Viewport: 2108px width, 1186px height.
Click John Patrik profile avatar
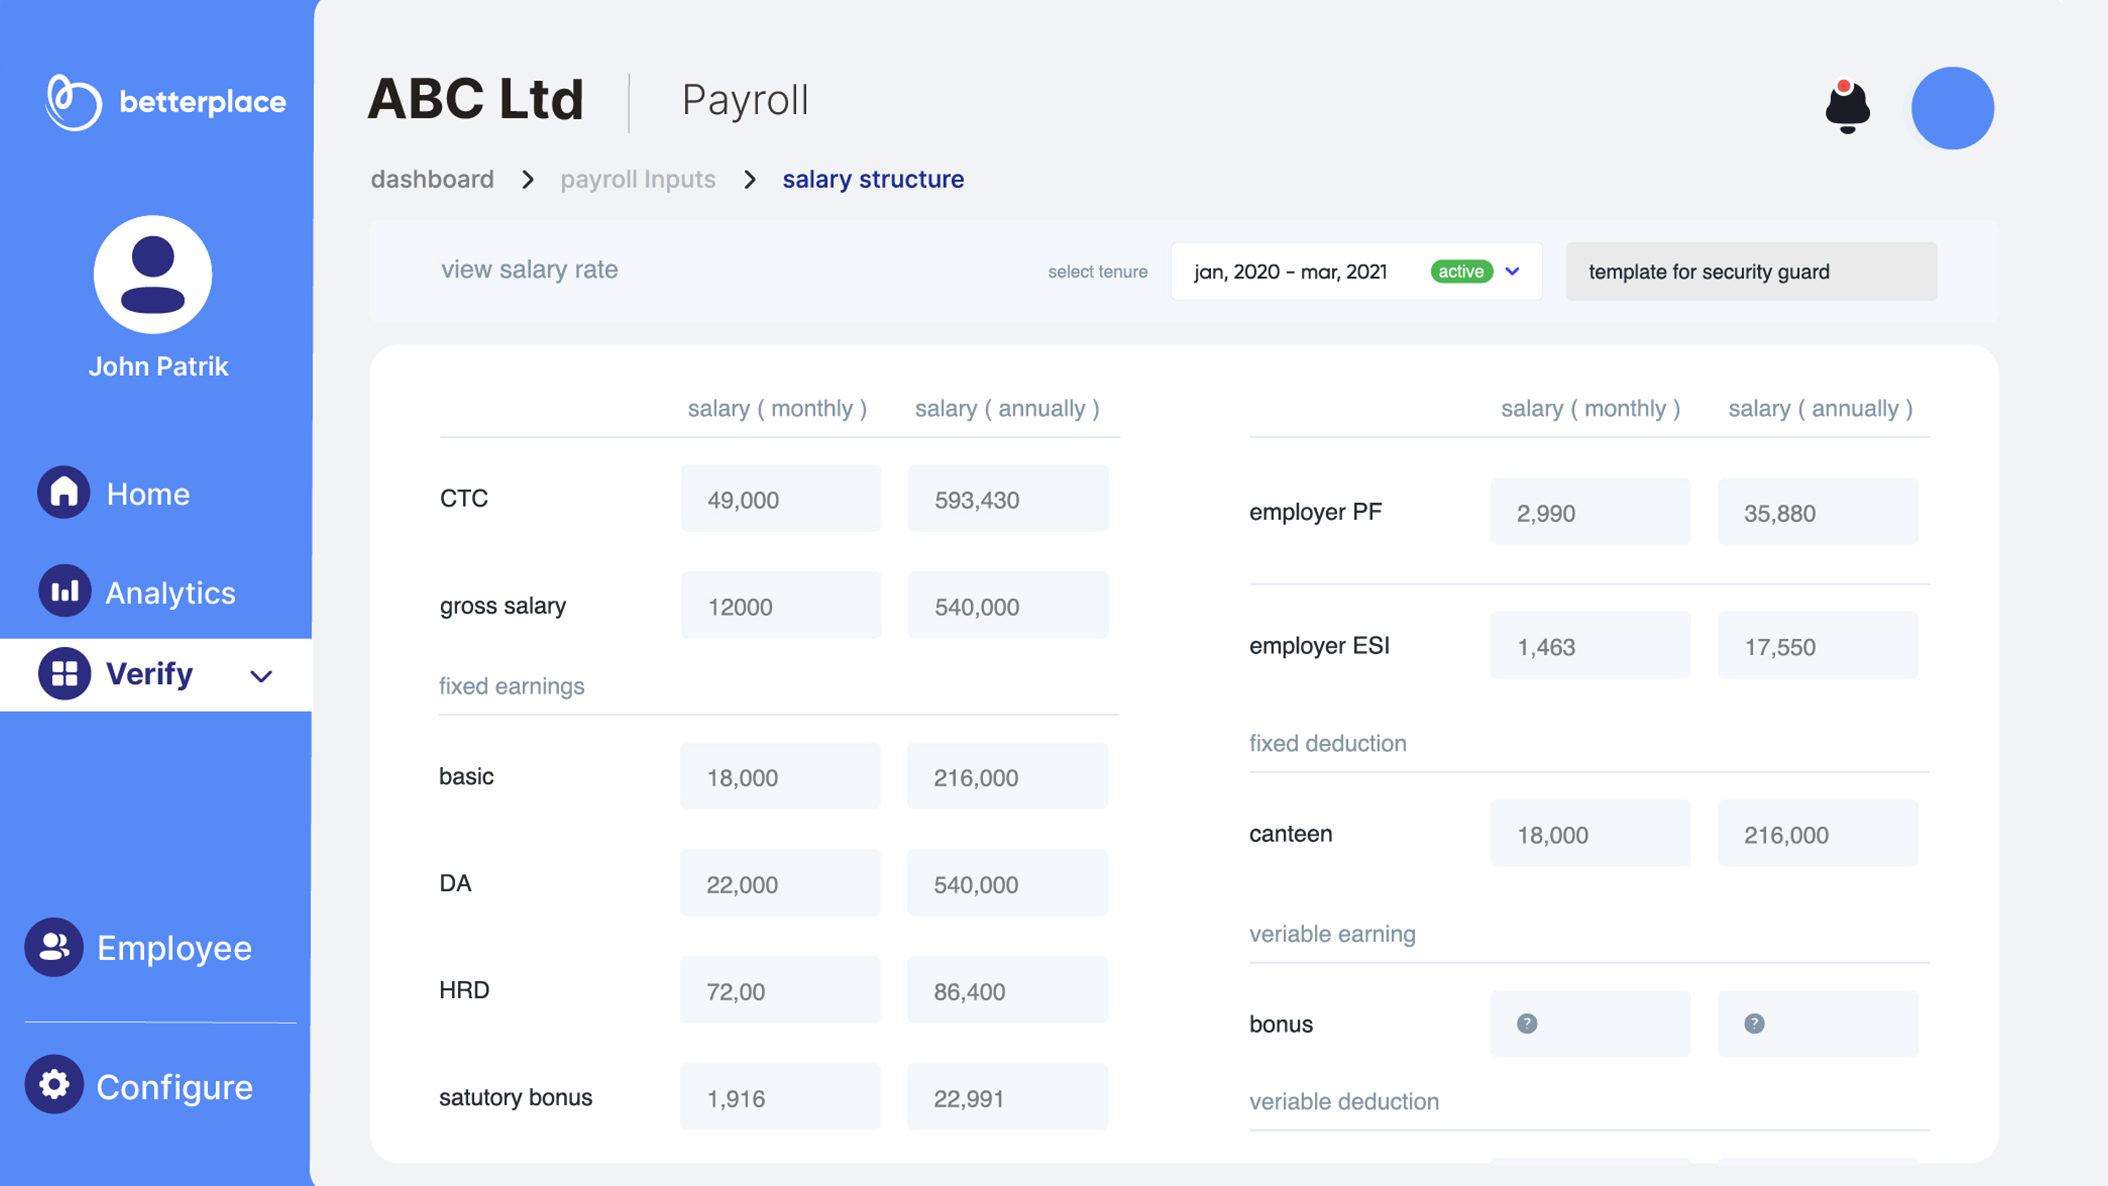click(153, 275)
